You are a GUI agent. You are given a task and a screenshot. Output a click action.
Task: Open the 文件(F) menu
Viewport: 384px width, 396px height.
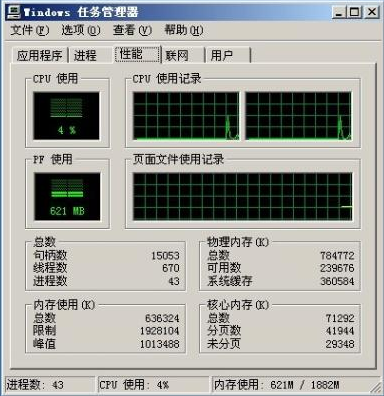point(30,30)
